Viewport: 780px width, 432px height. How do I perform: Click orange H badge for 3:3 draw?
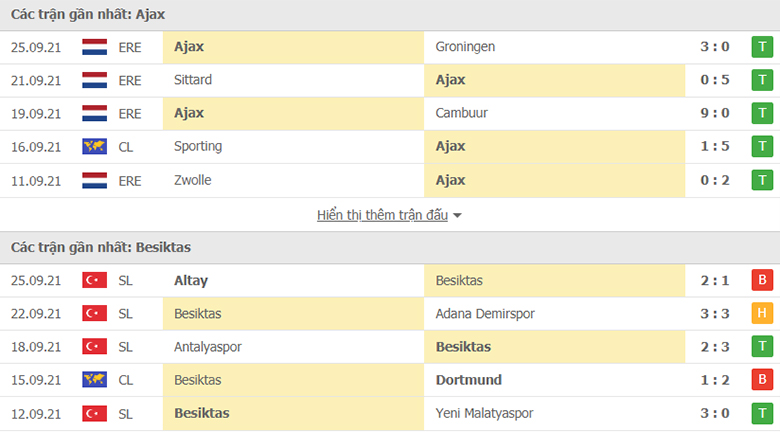762,314
